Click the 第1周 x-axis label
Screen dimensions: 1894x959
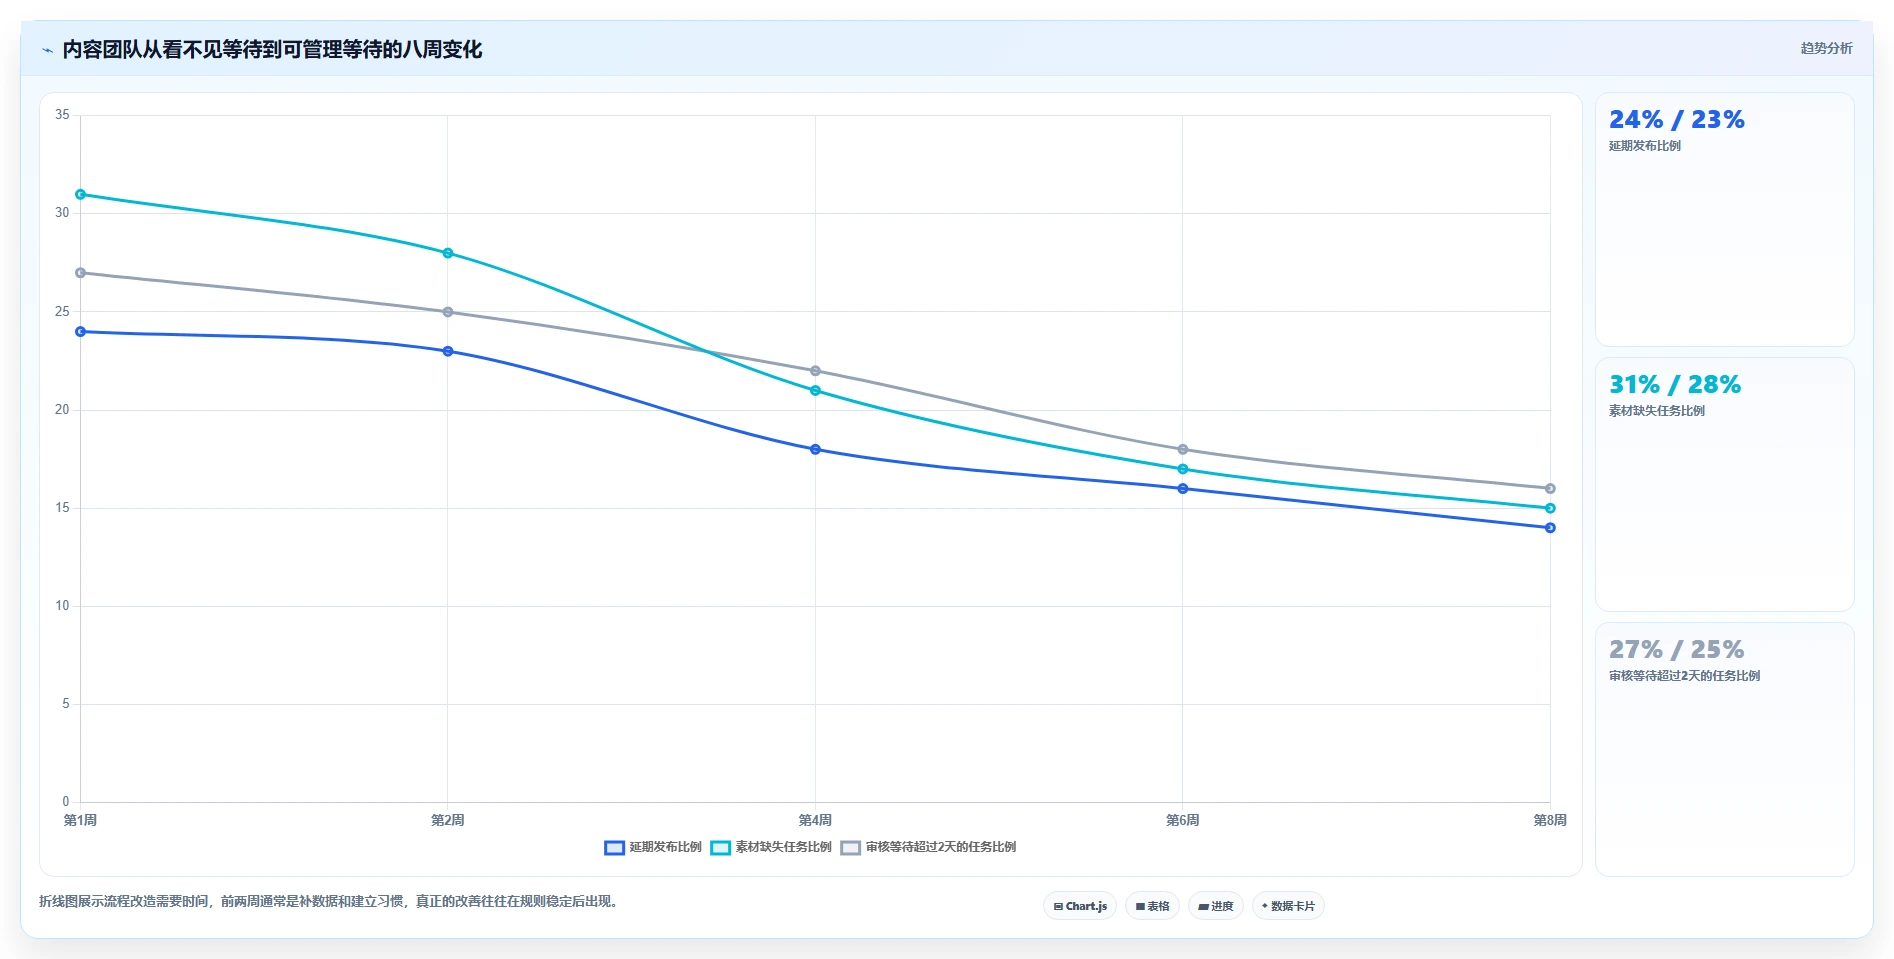pyautogui.click(x=80, y=820)
